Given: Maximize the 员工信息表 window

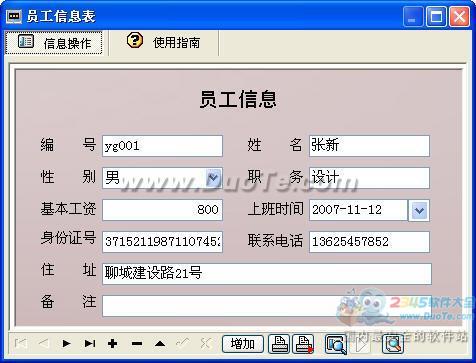Looking at the screenshot, I should (x=436, y=16).
